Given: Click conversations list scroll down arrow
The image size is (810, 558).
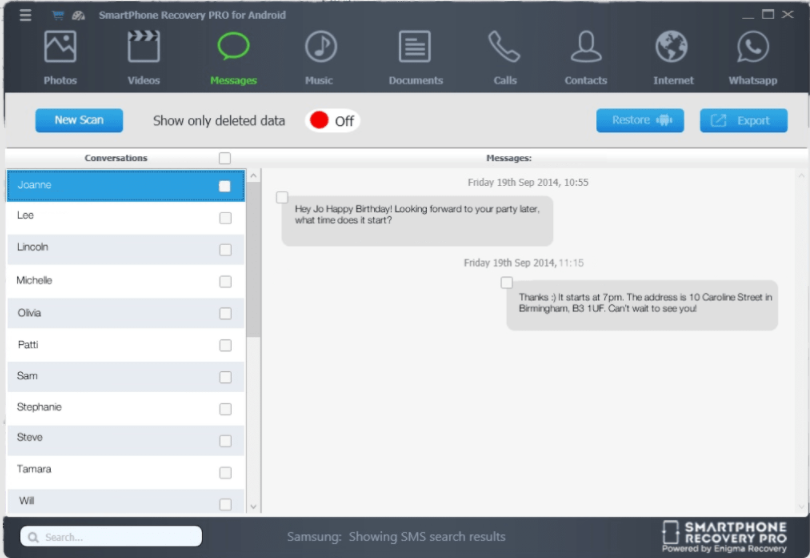Looking at the screenshot, I should (x=253, y=507).
